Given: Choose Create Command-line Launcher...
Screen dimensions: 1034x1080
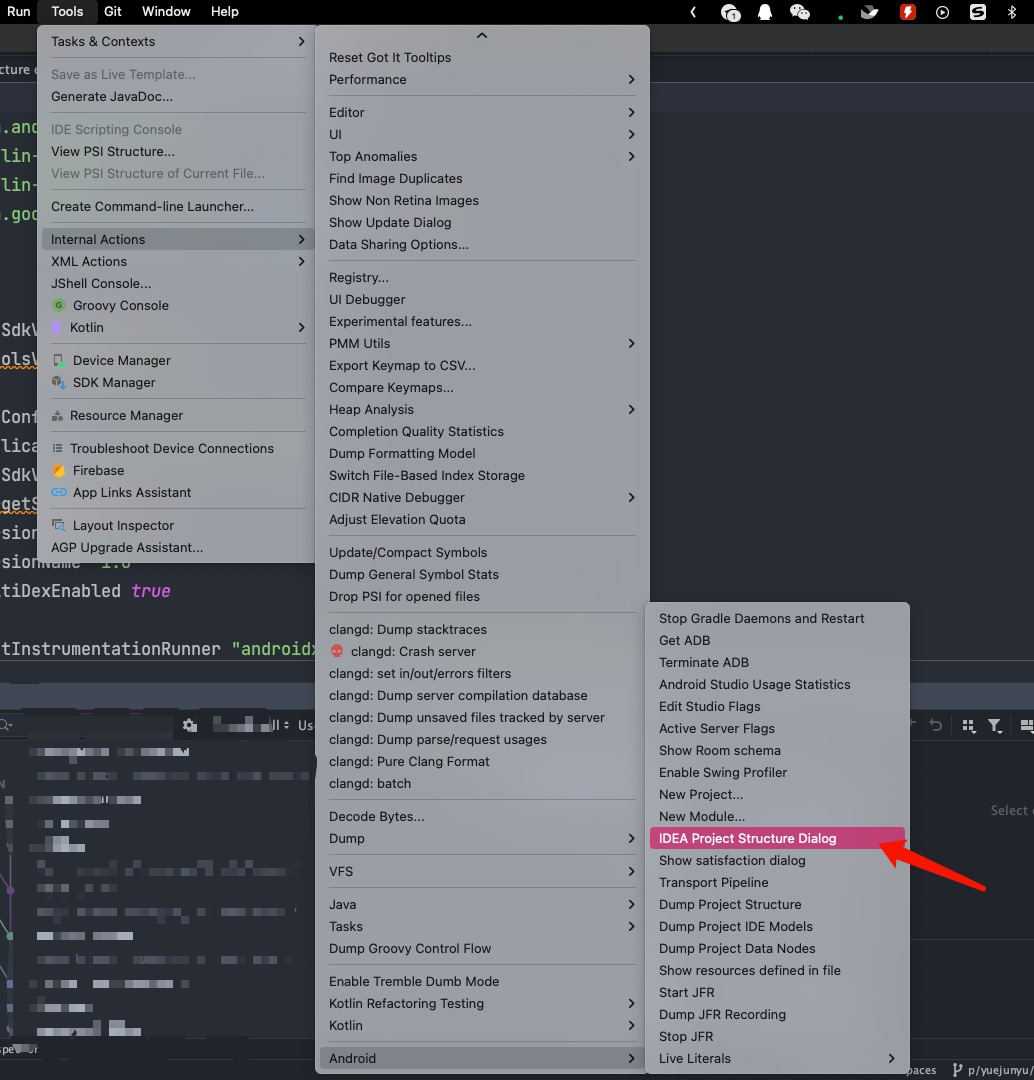Looking at the screenshot, I should click(178, 207).
